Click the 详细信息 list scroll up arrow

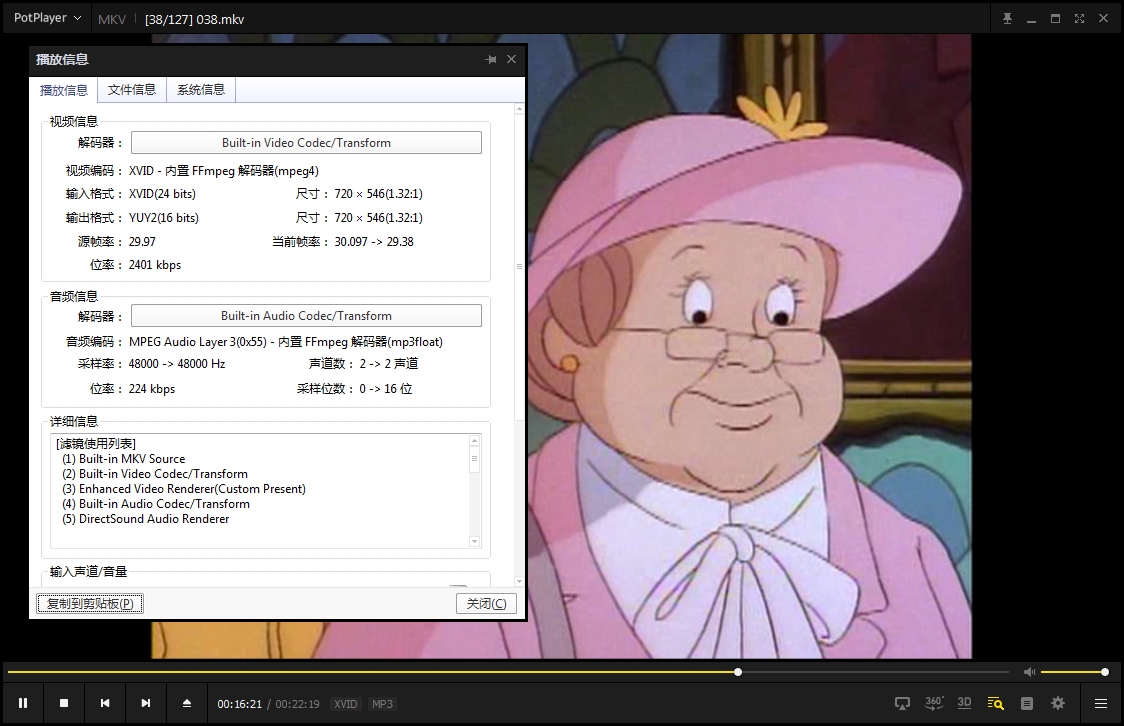click(x=474, y=440)
